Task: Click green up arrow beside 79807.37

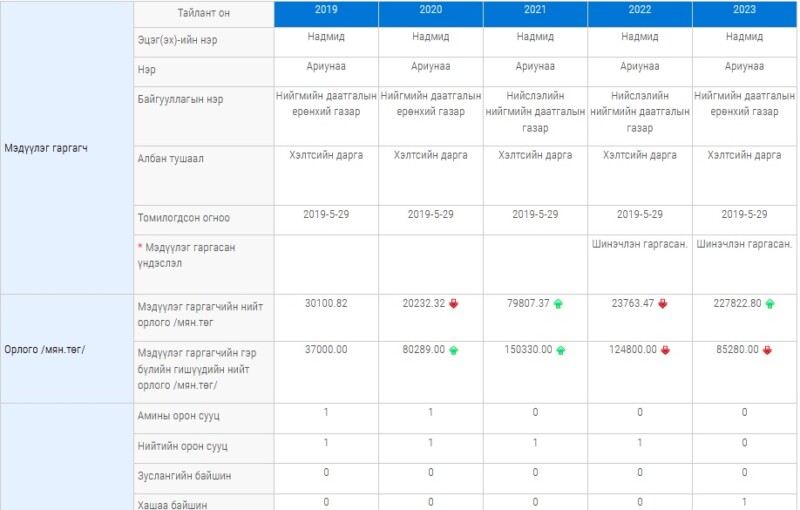Action: click(x=558, y=304)
